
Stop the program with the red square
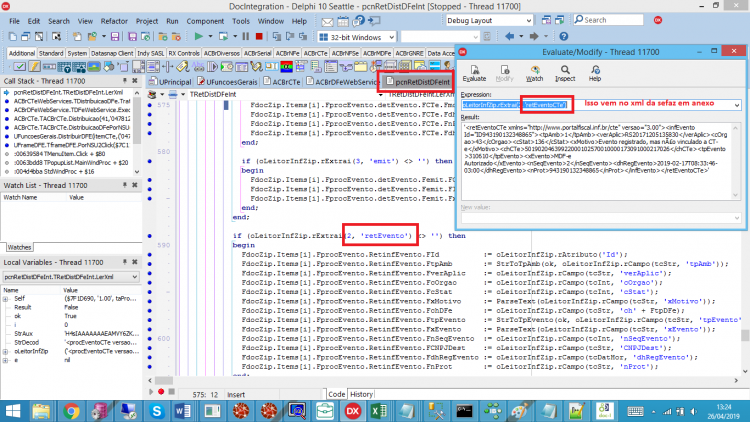pyautogui.click(x=259, y=36)
